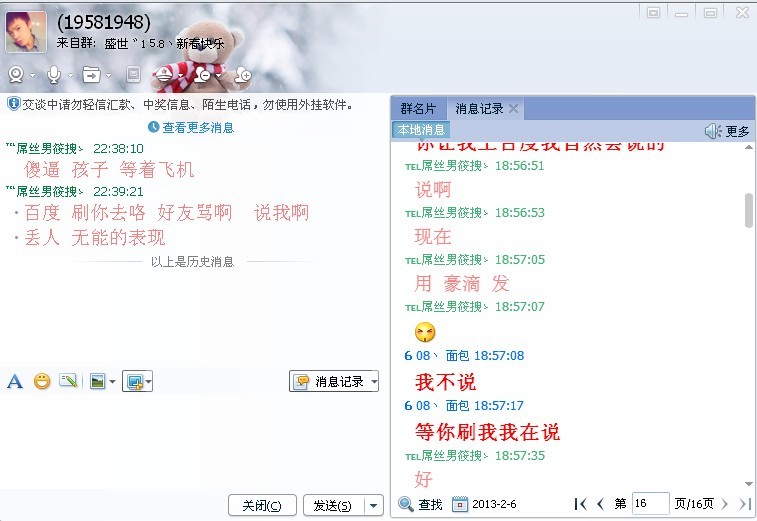Toggle the speaker icon beside 更多
757x521 pixels.
click(x=713, y=131)
